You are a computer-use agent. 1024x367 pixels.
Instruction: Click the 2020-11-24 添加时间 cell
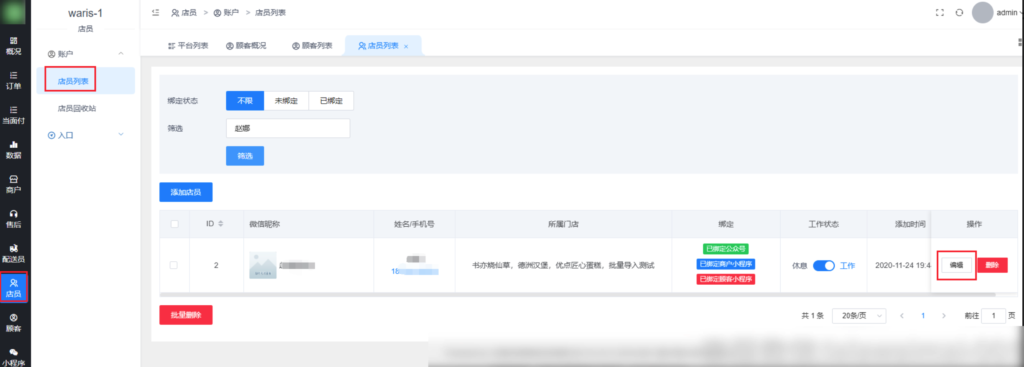(899, 265)
